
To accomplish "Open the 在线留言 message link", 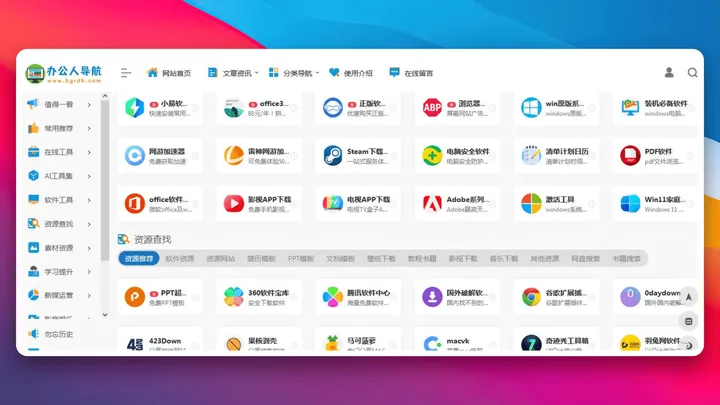I will (411, 73).
